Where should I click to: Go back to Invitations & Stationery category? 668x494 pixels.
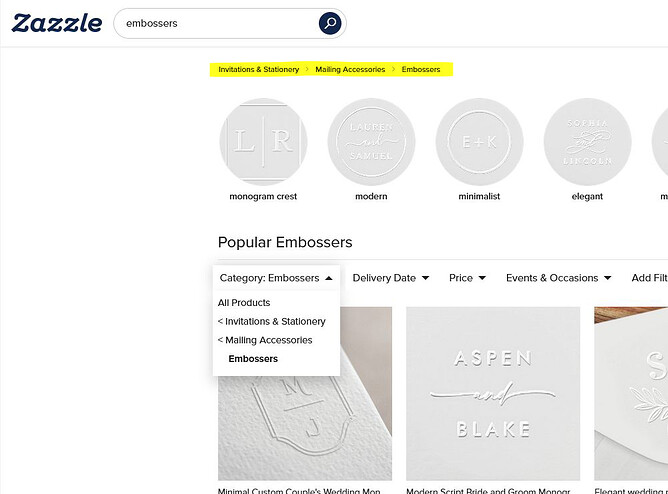(271, 322)
